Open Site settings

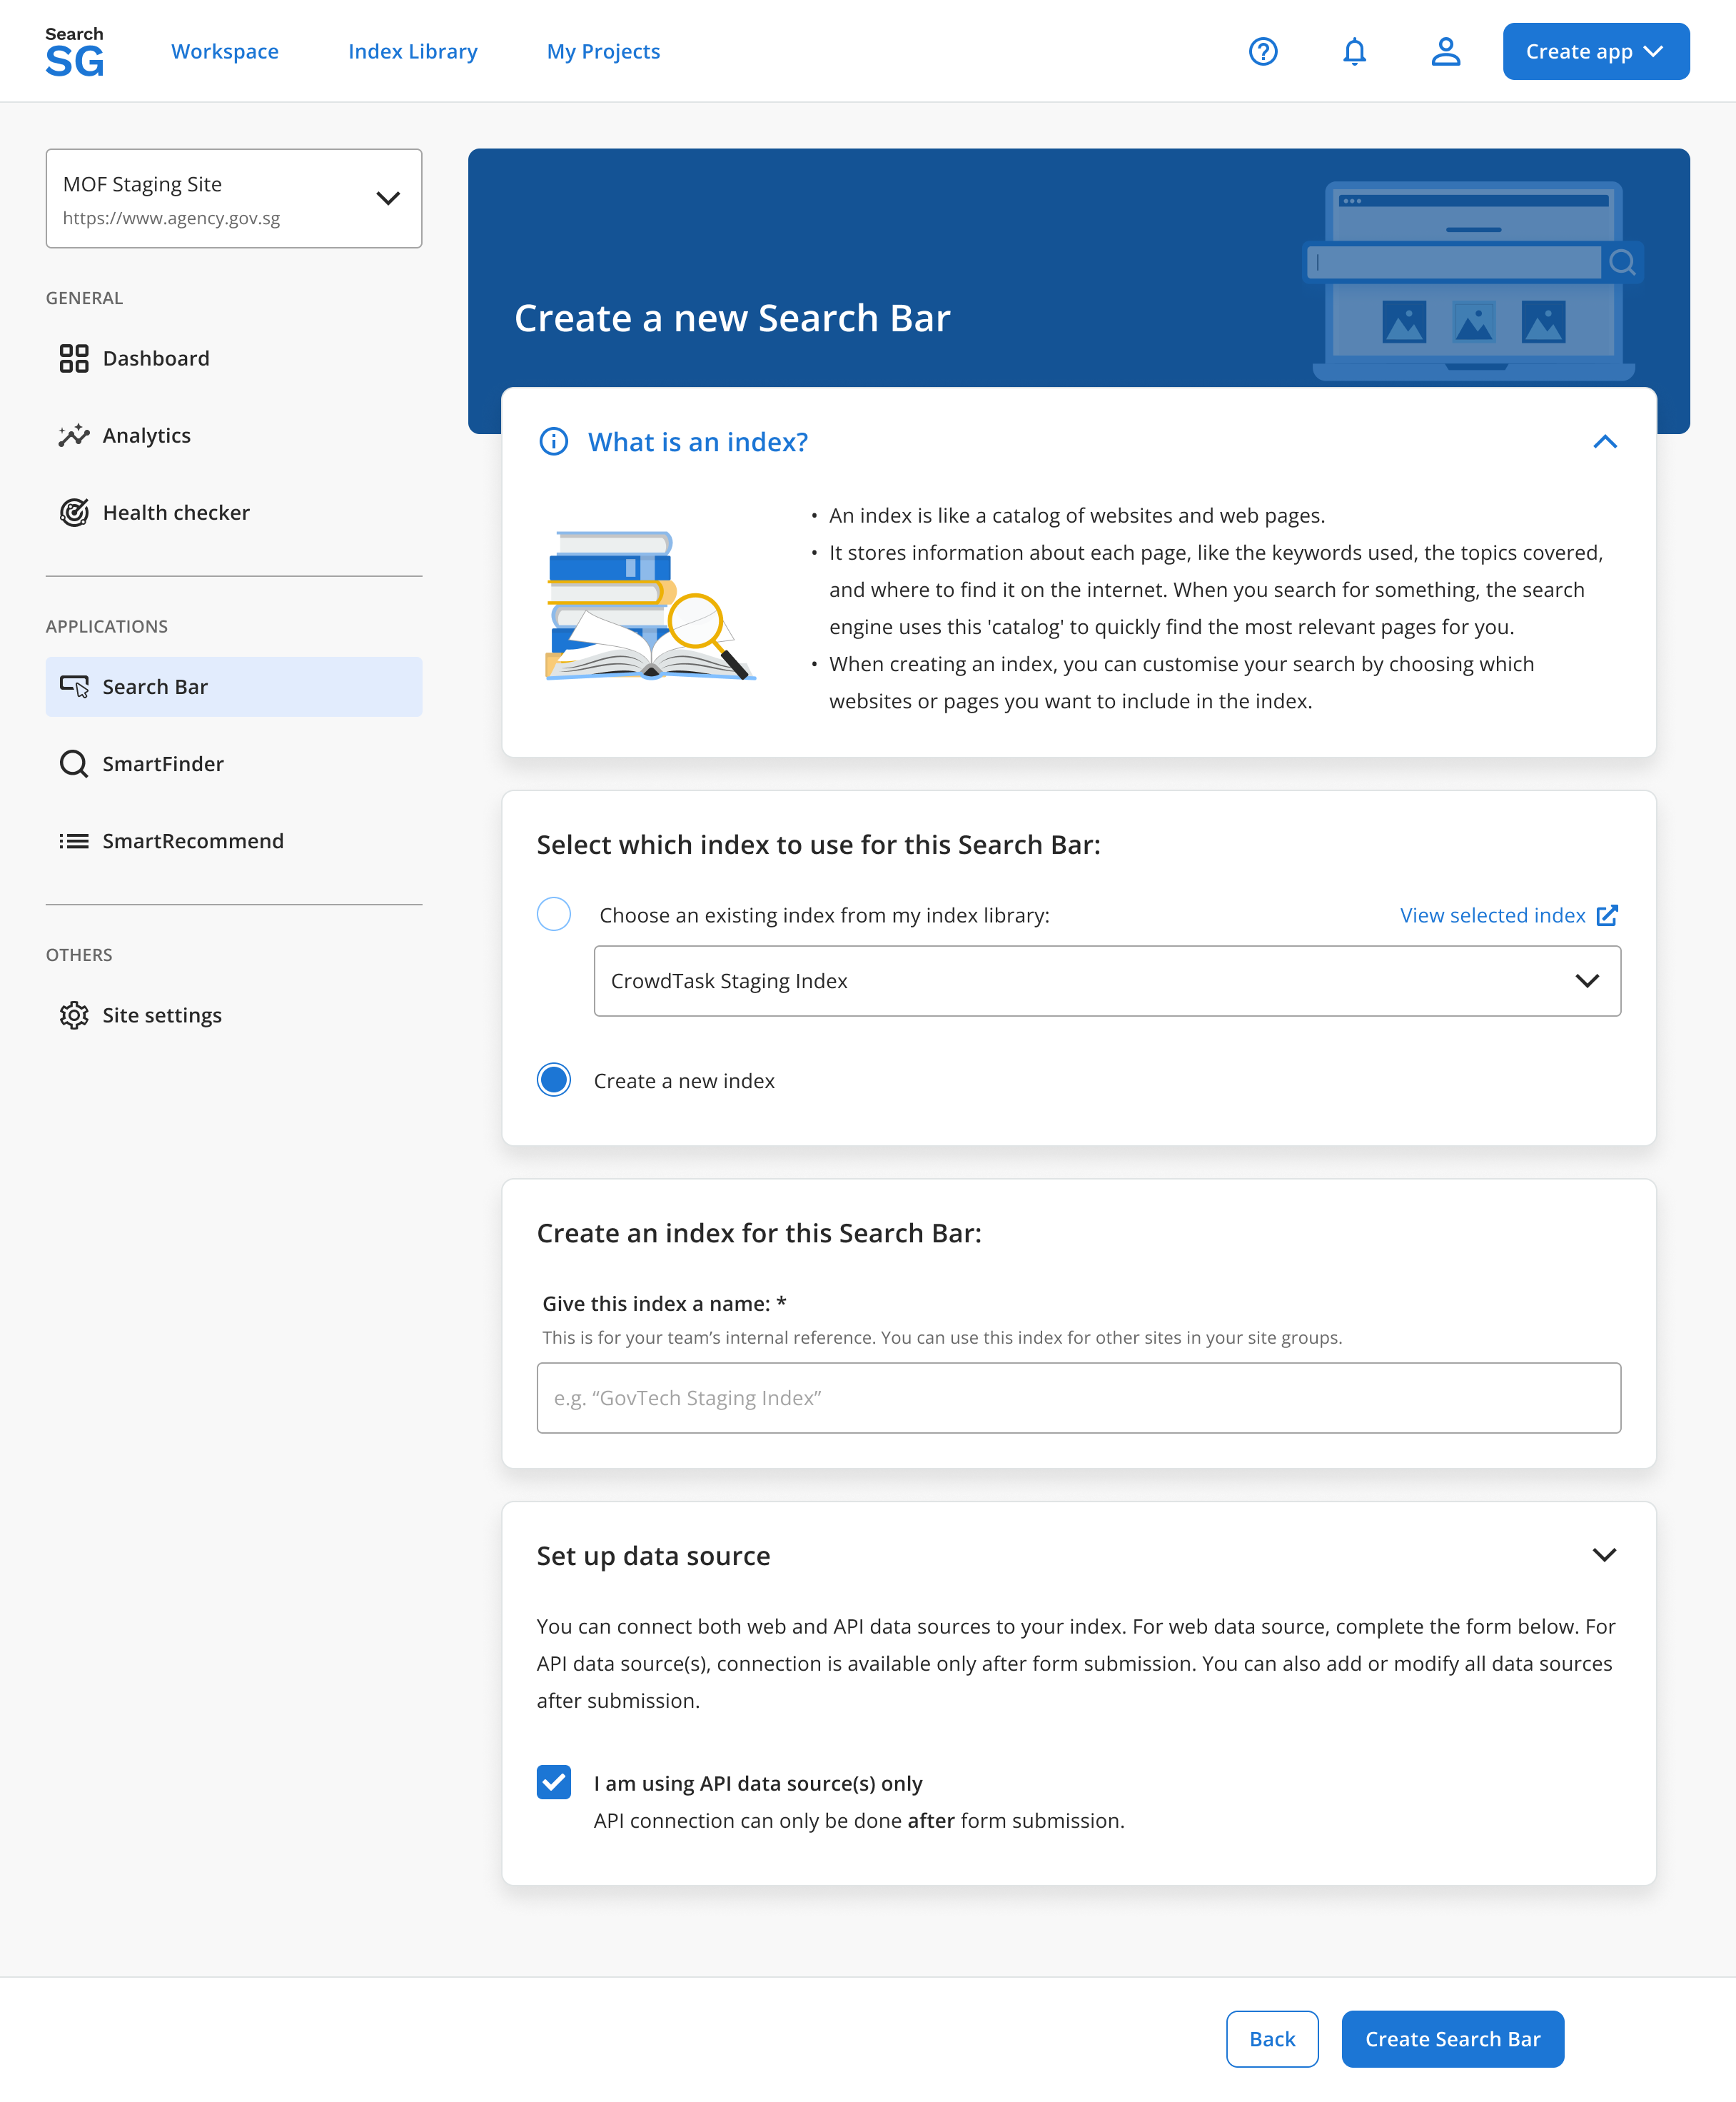click(x=161, y=1015)
